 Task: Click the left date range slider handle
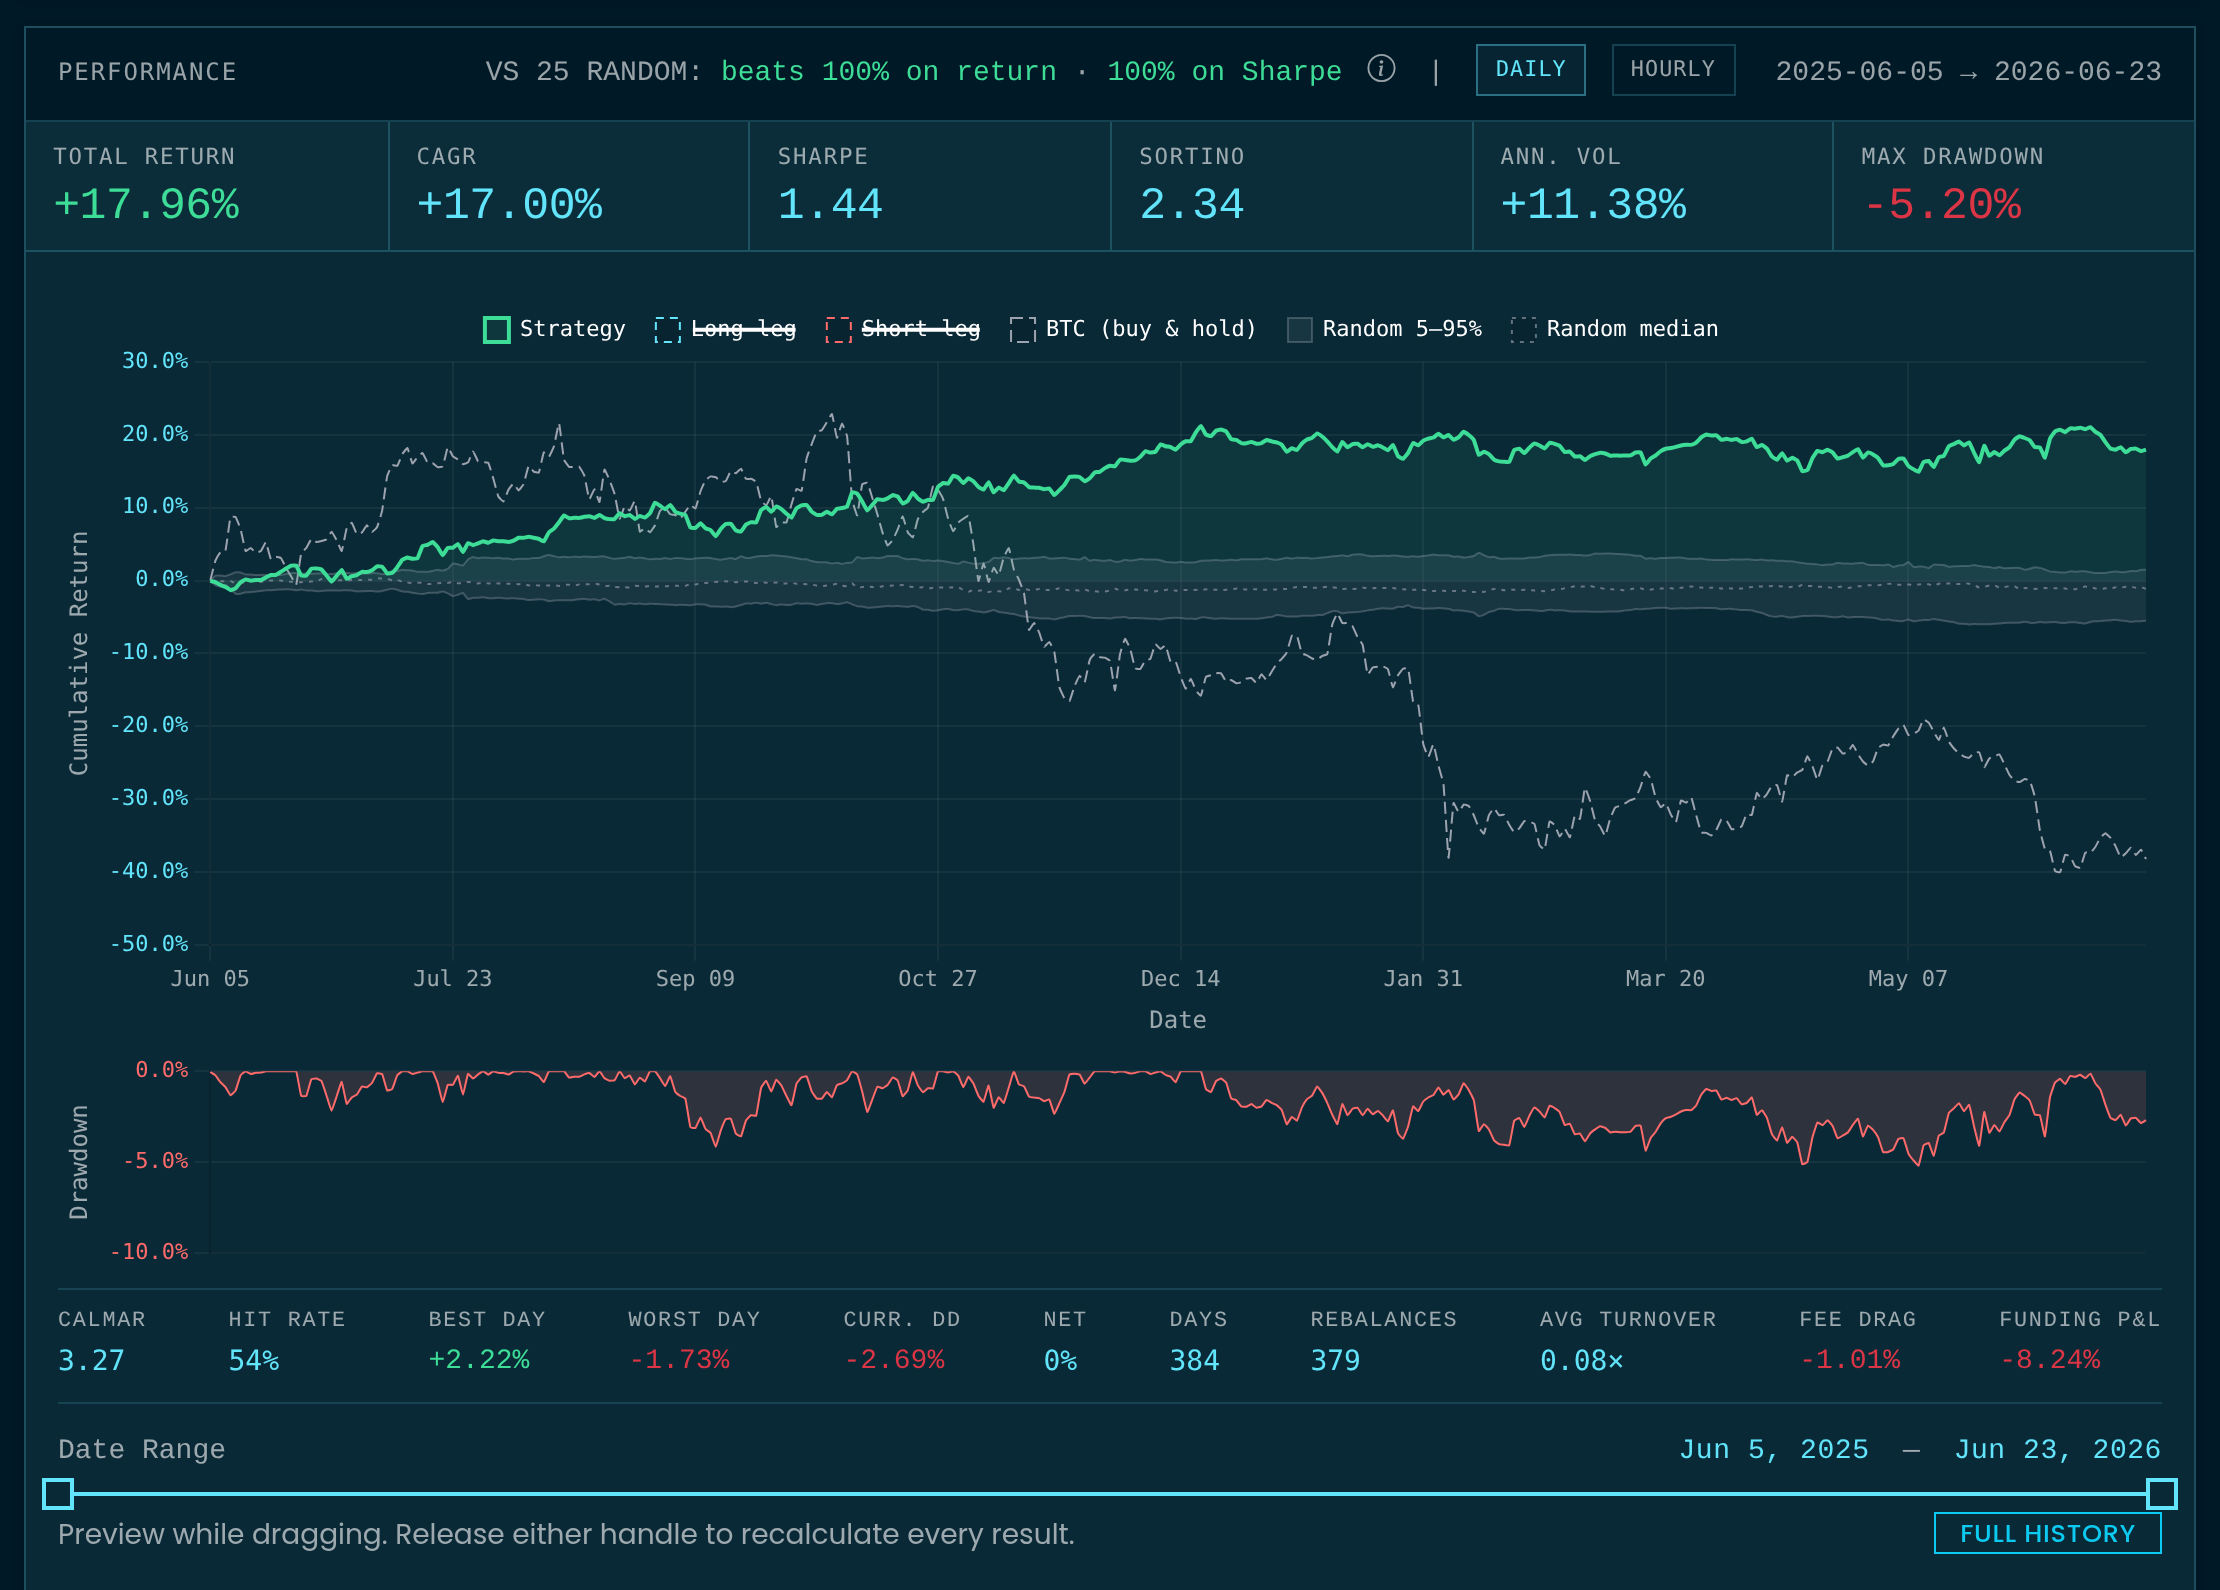(58, 1494)
